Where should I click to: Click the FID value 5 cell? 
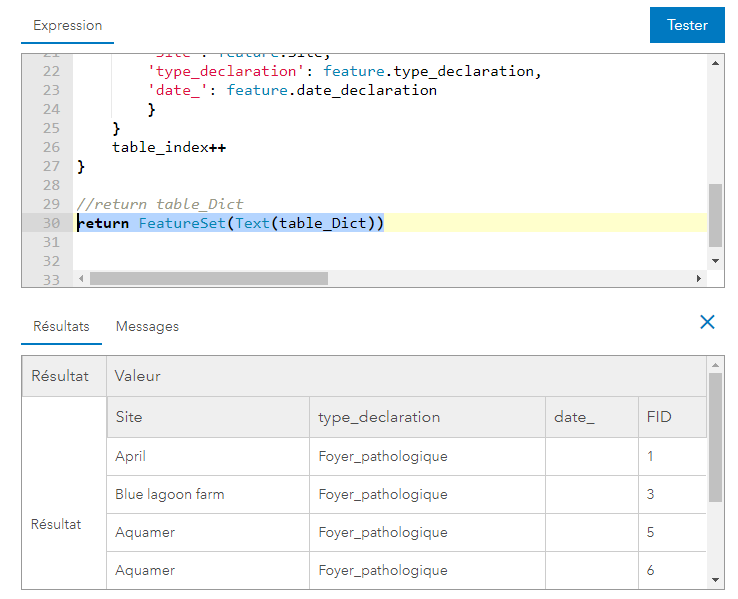pyautogui.click(x=672, y=533)
